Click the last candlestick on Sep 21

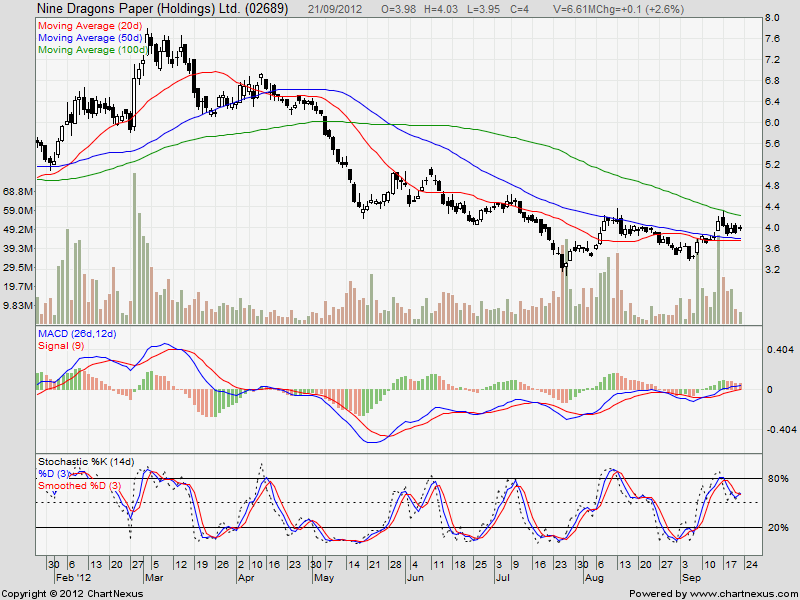[740, 229]
